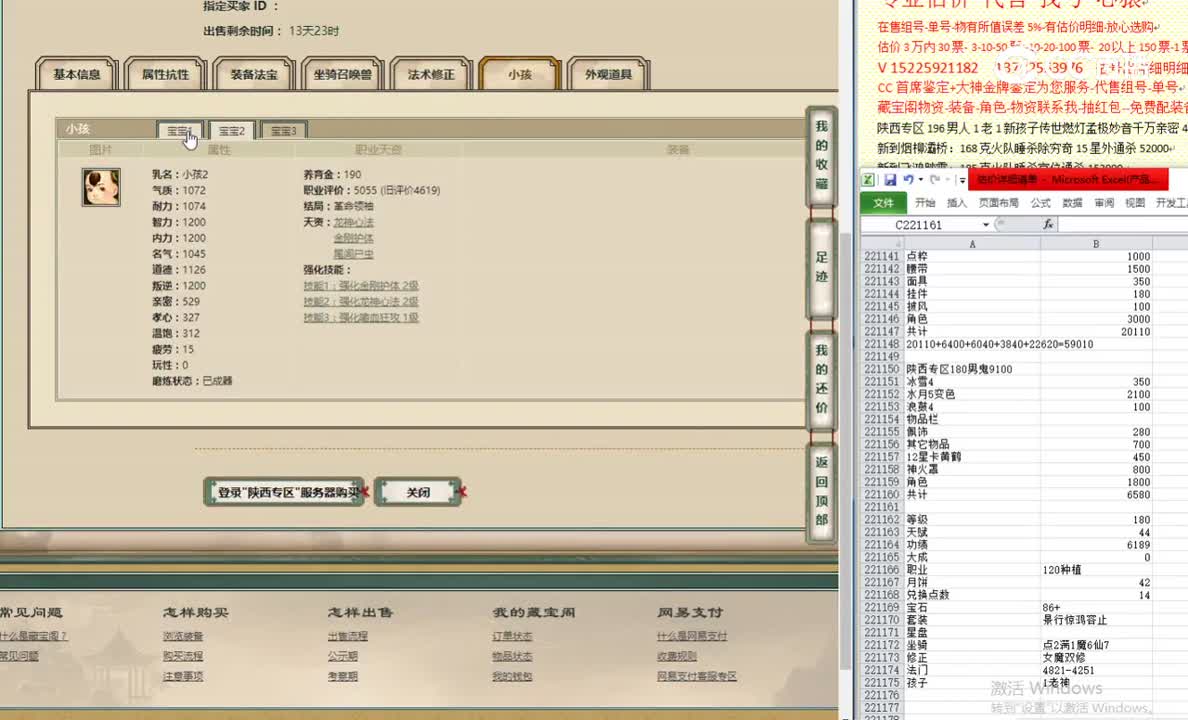Click the child portrait thumbnail
This screenshot has height=720, width=1188.
point(101,187)
